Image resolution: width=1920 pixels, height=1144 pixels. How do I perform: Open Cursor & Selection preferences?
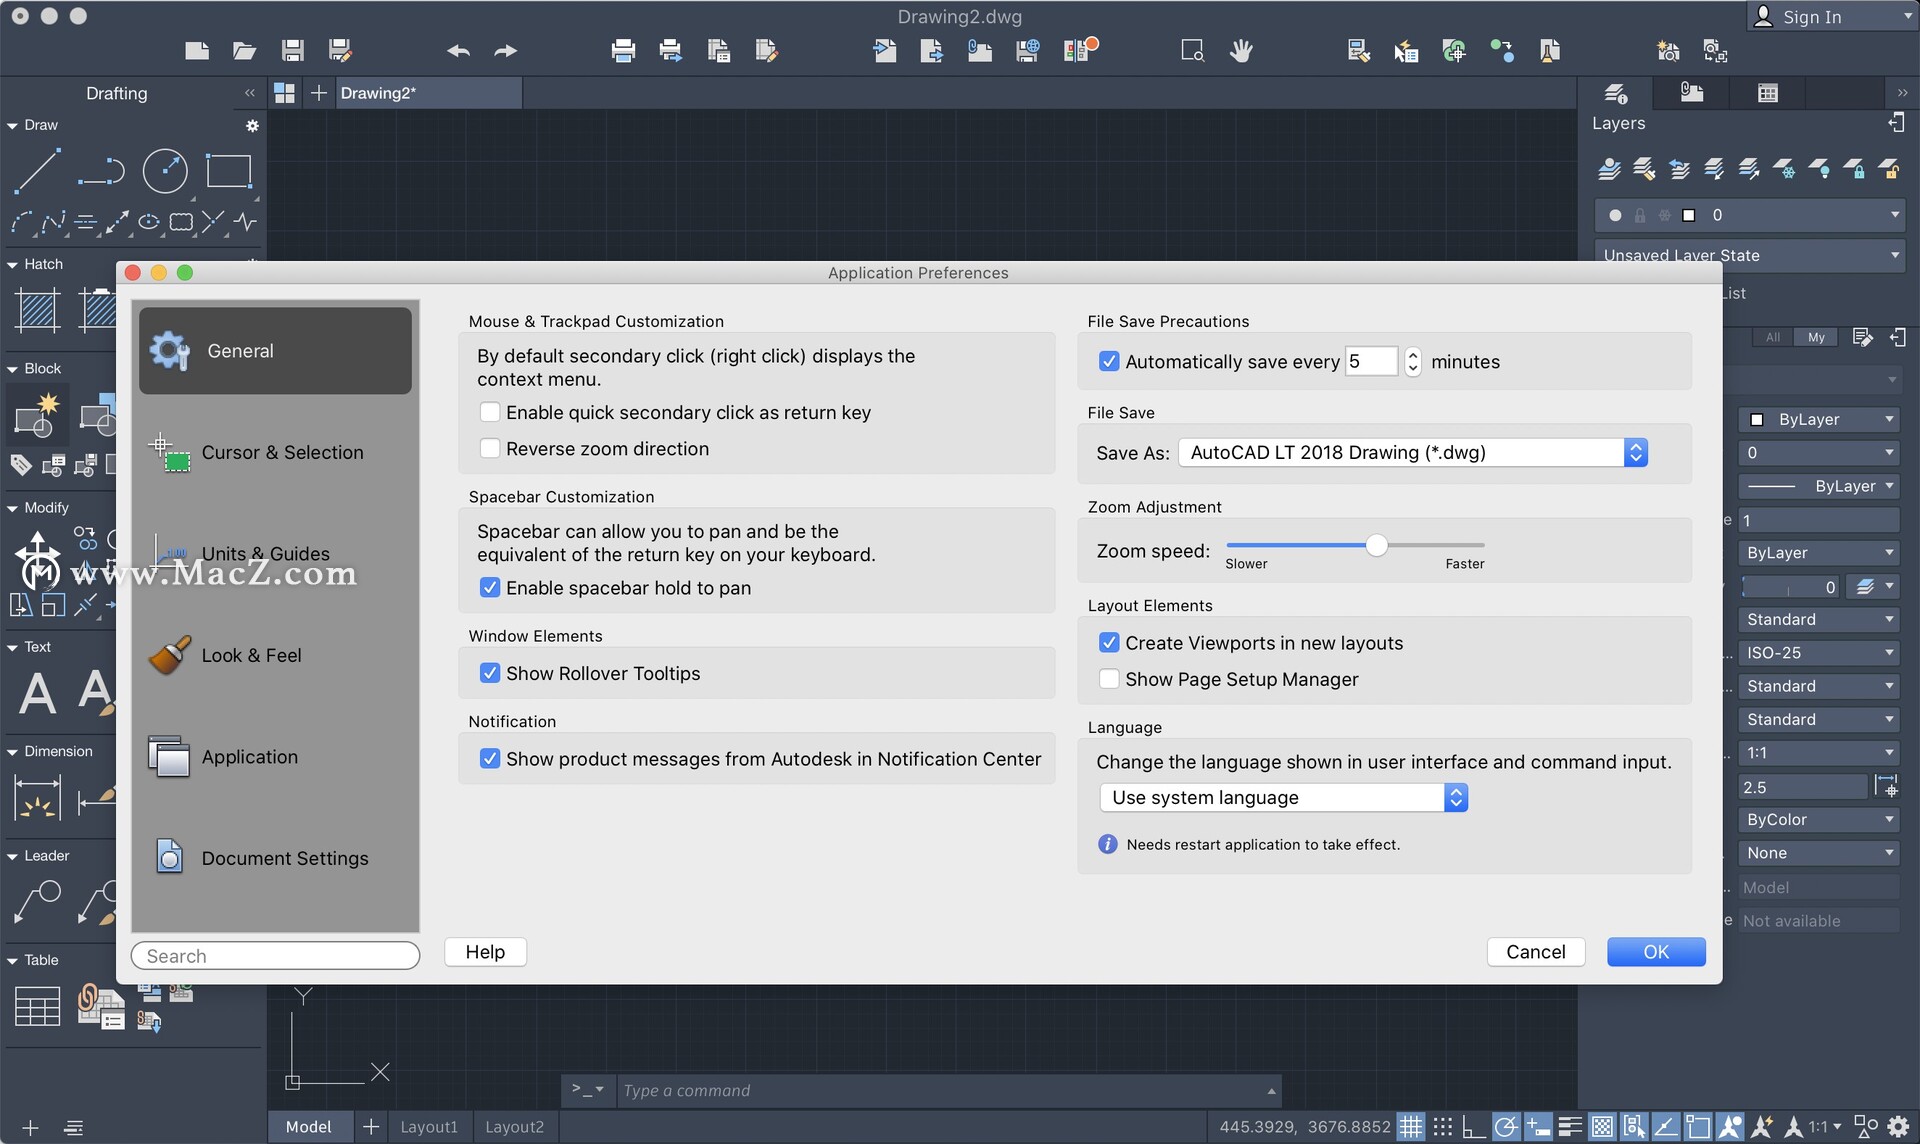[x=275, y=452]
